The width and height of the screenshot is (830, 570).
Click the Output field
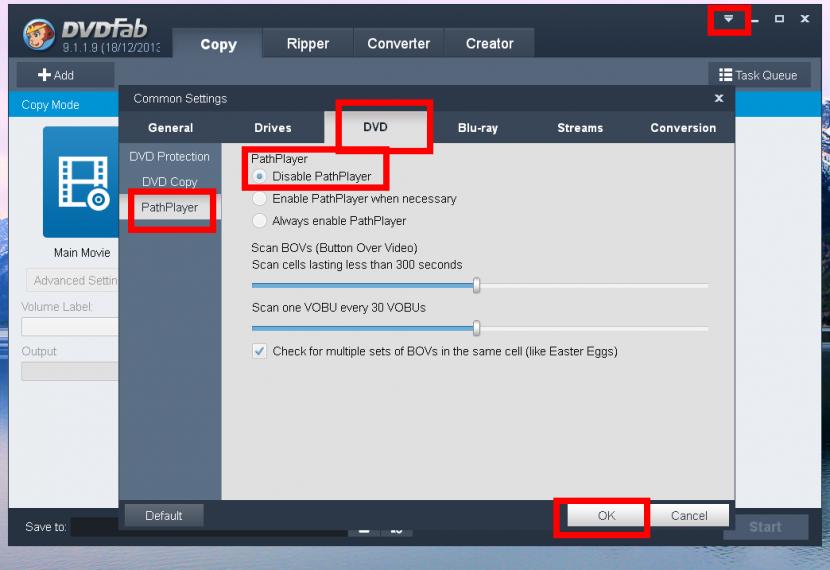click(x=70, y=371)
